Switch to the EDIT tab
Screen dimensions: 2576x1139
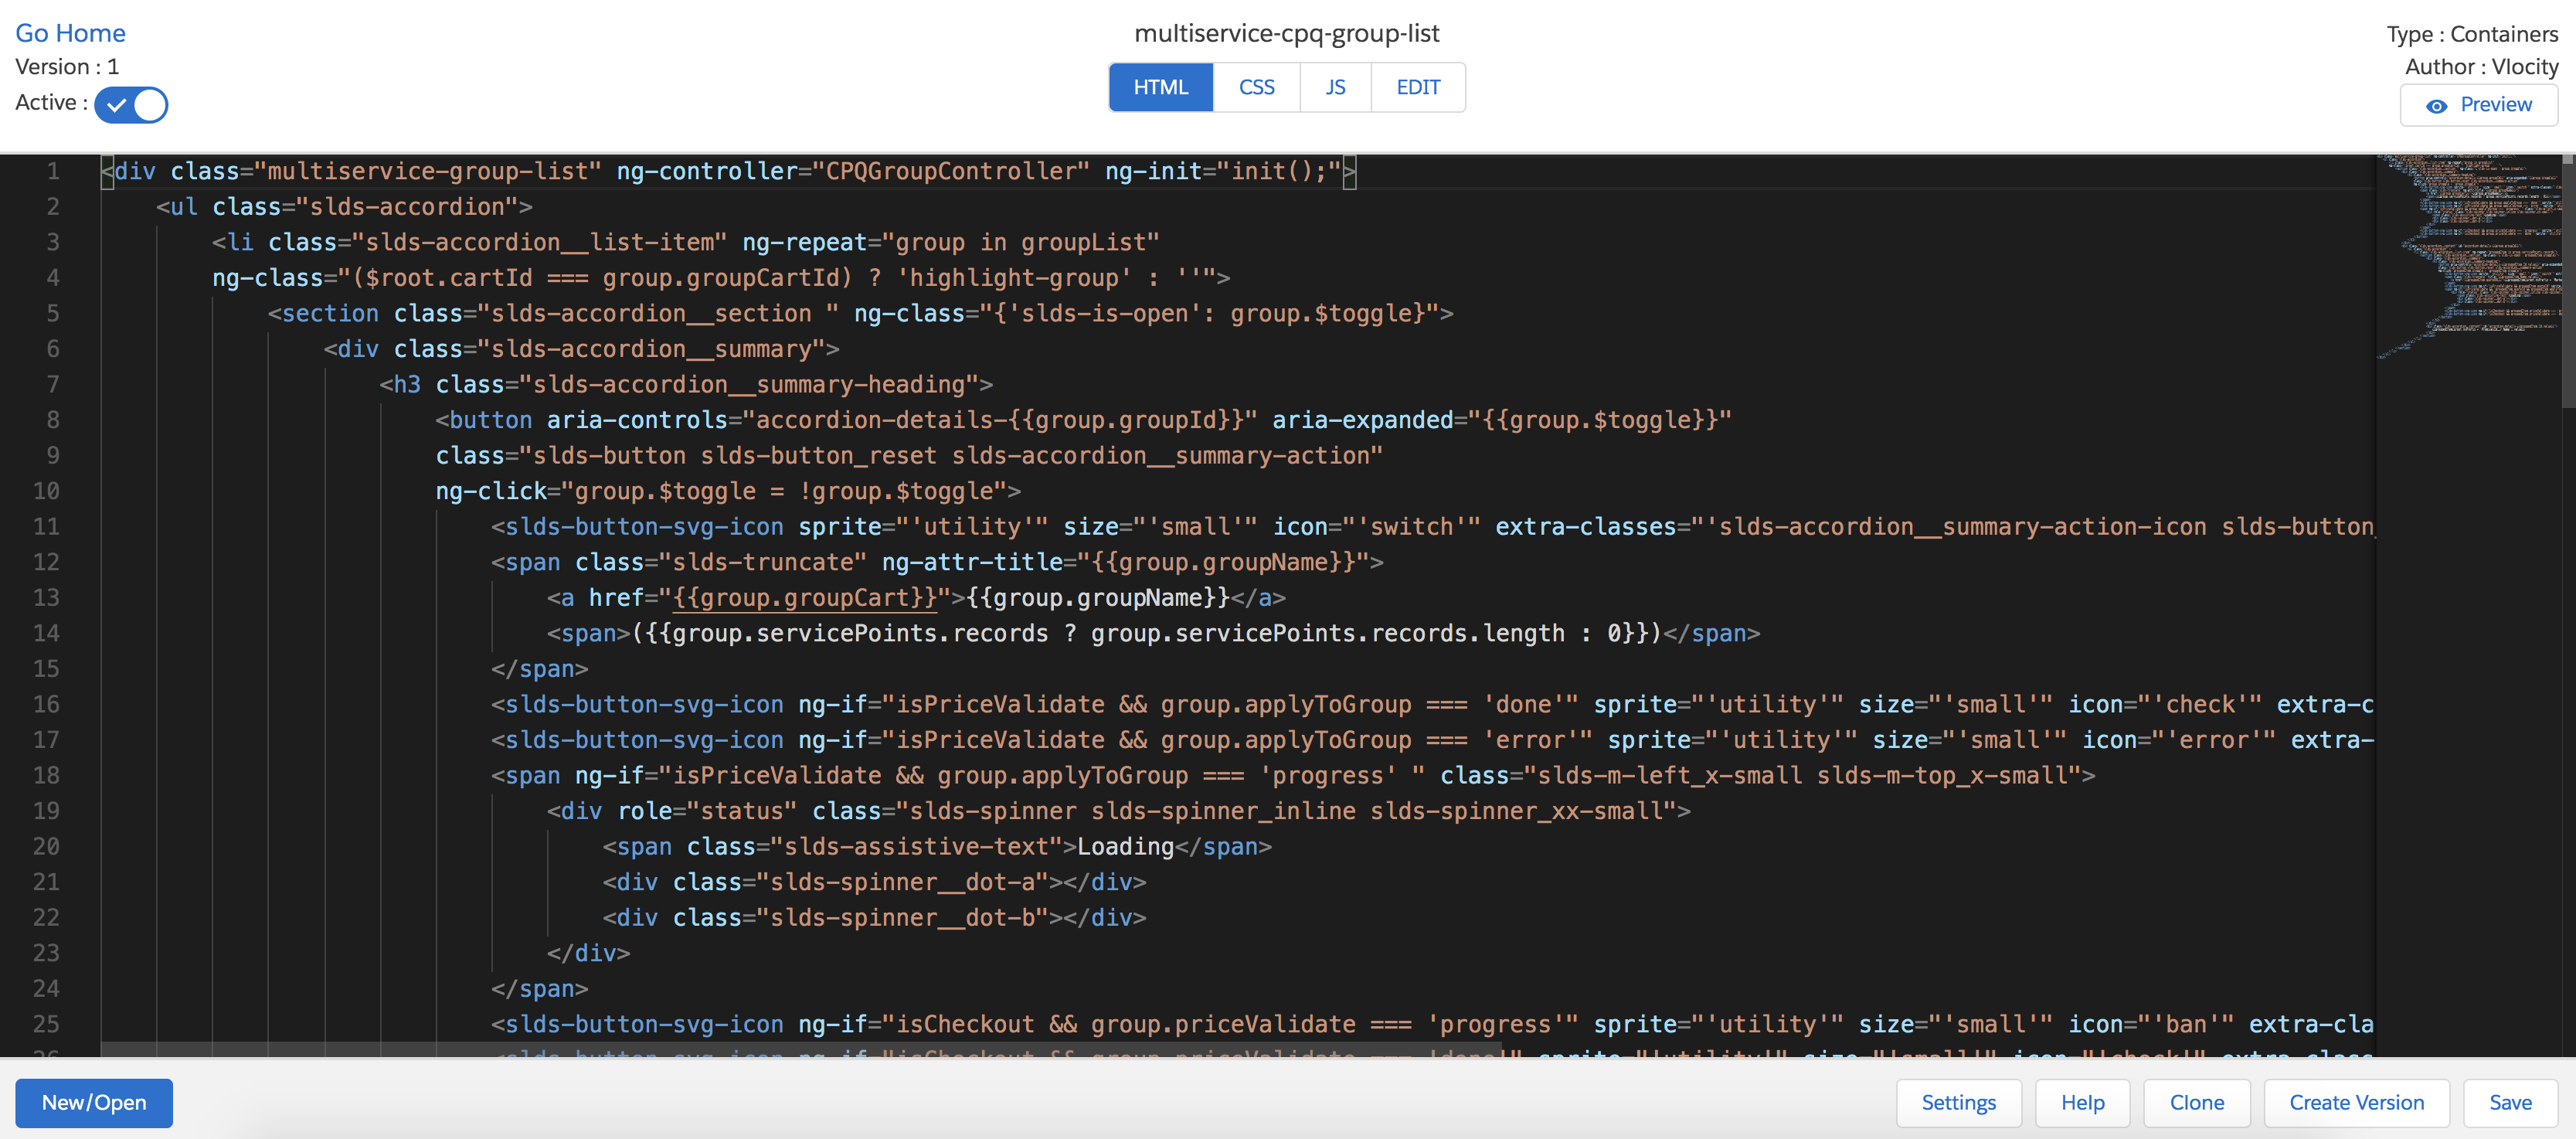pyautogui.click(x=1418, y=87)
